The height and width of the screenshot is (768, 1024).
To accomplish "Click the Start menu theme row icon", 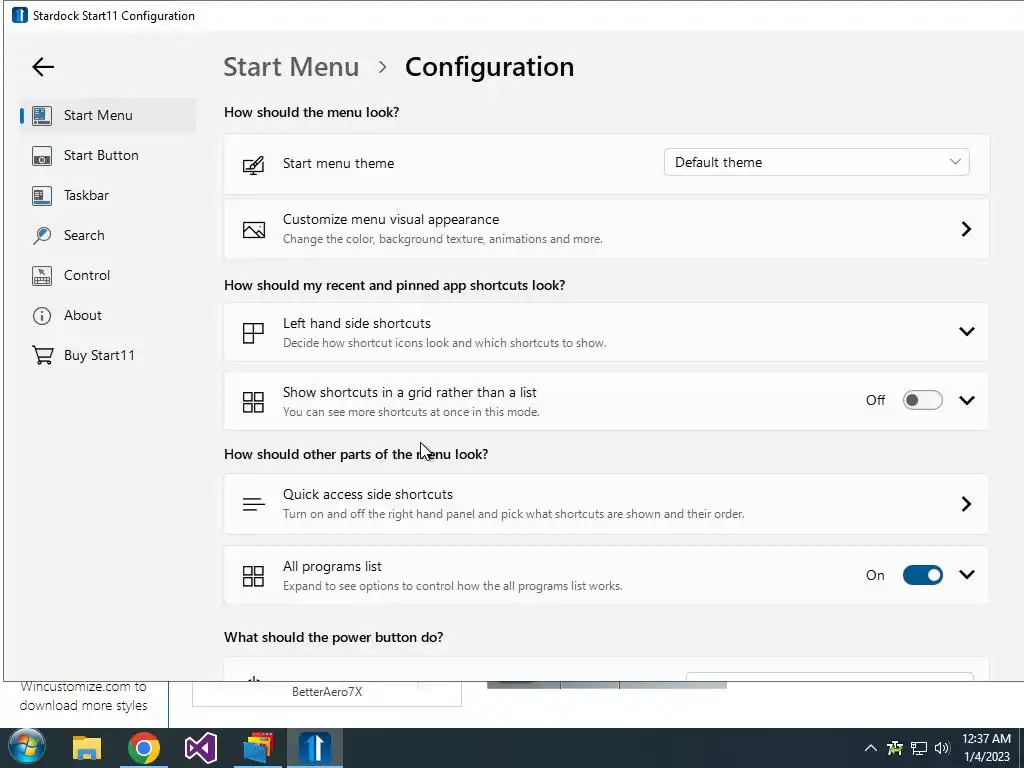I will 253,165.
